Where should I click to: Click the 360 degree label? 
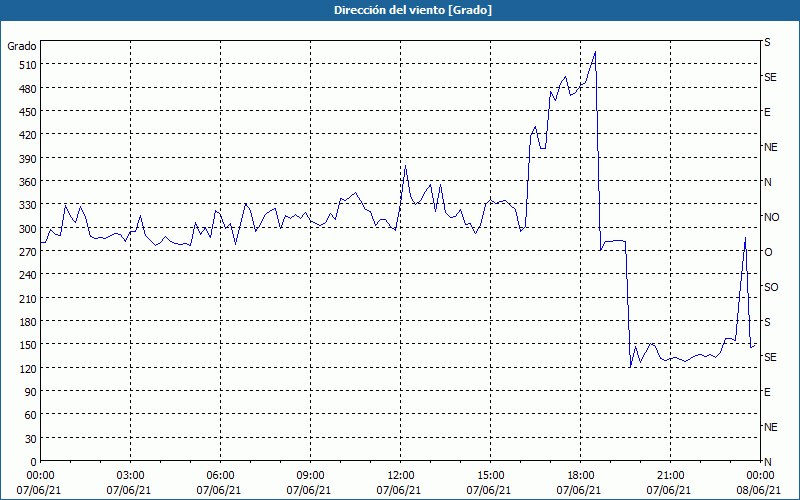[x=28, y=182]
